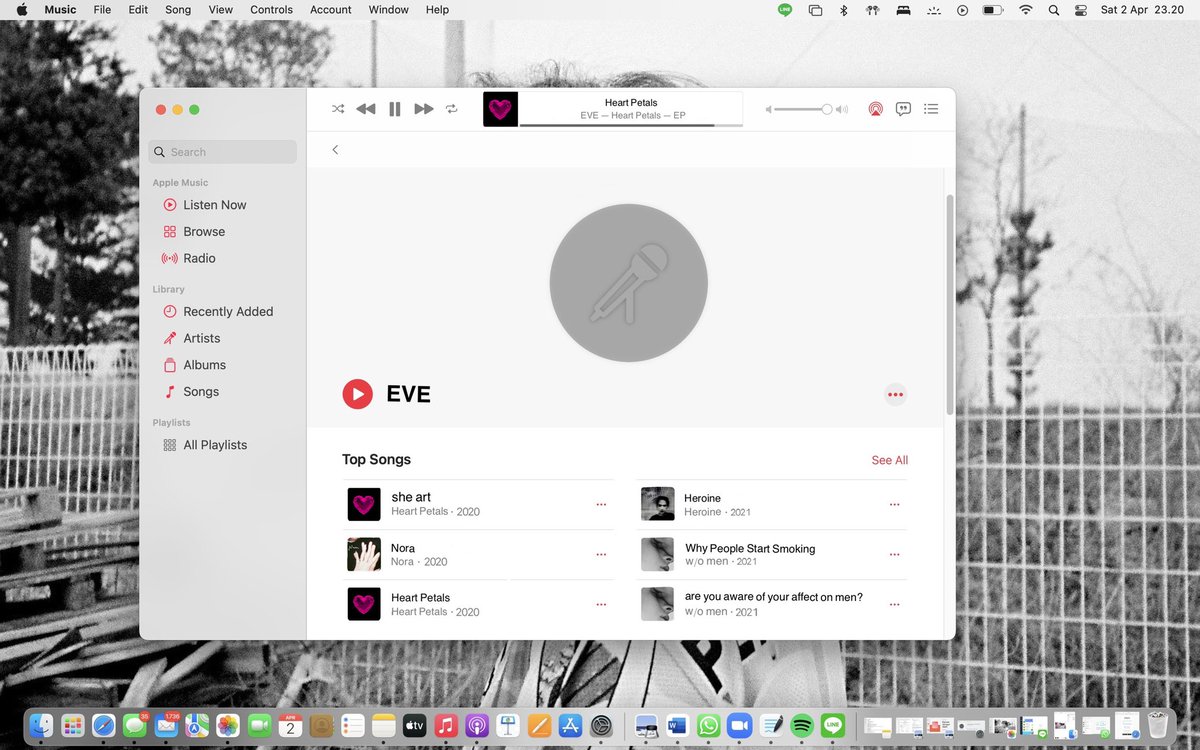Toggle the Playing Next queue list
1200x750 pixels.
point(931,109)
